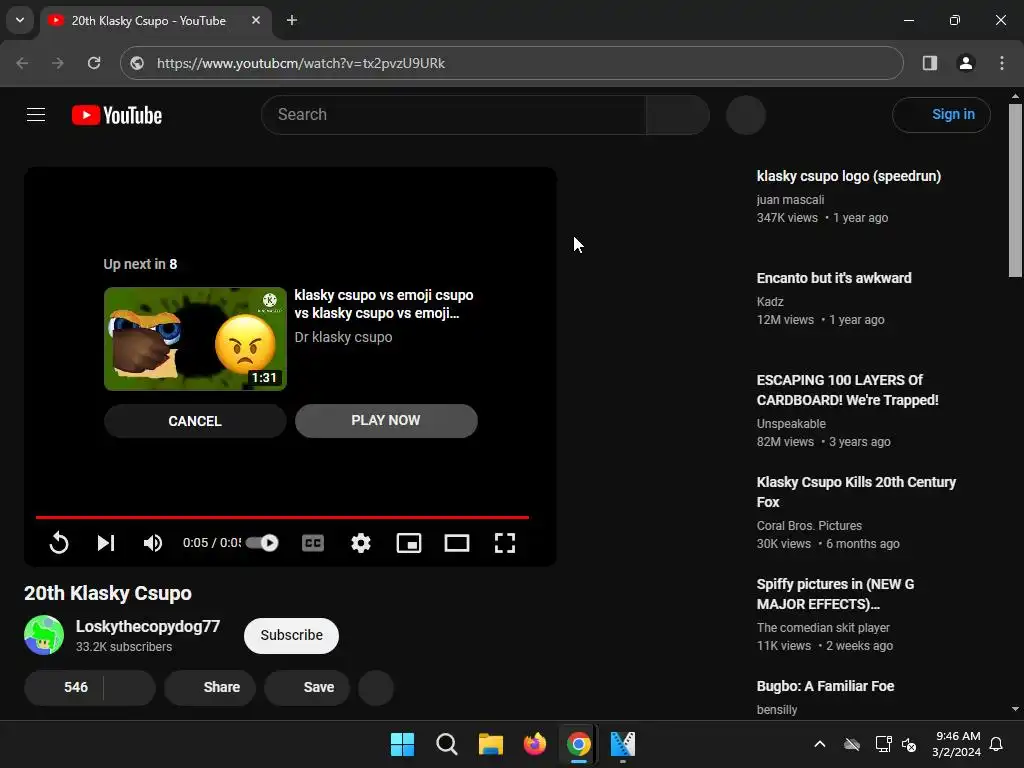The image size is (1024, 768).
Task: Click PLAY NOW for next video
Action: coord(386,421)
